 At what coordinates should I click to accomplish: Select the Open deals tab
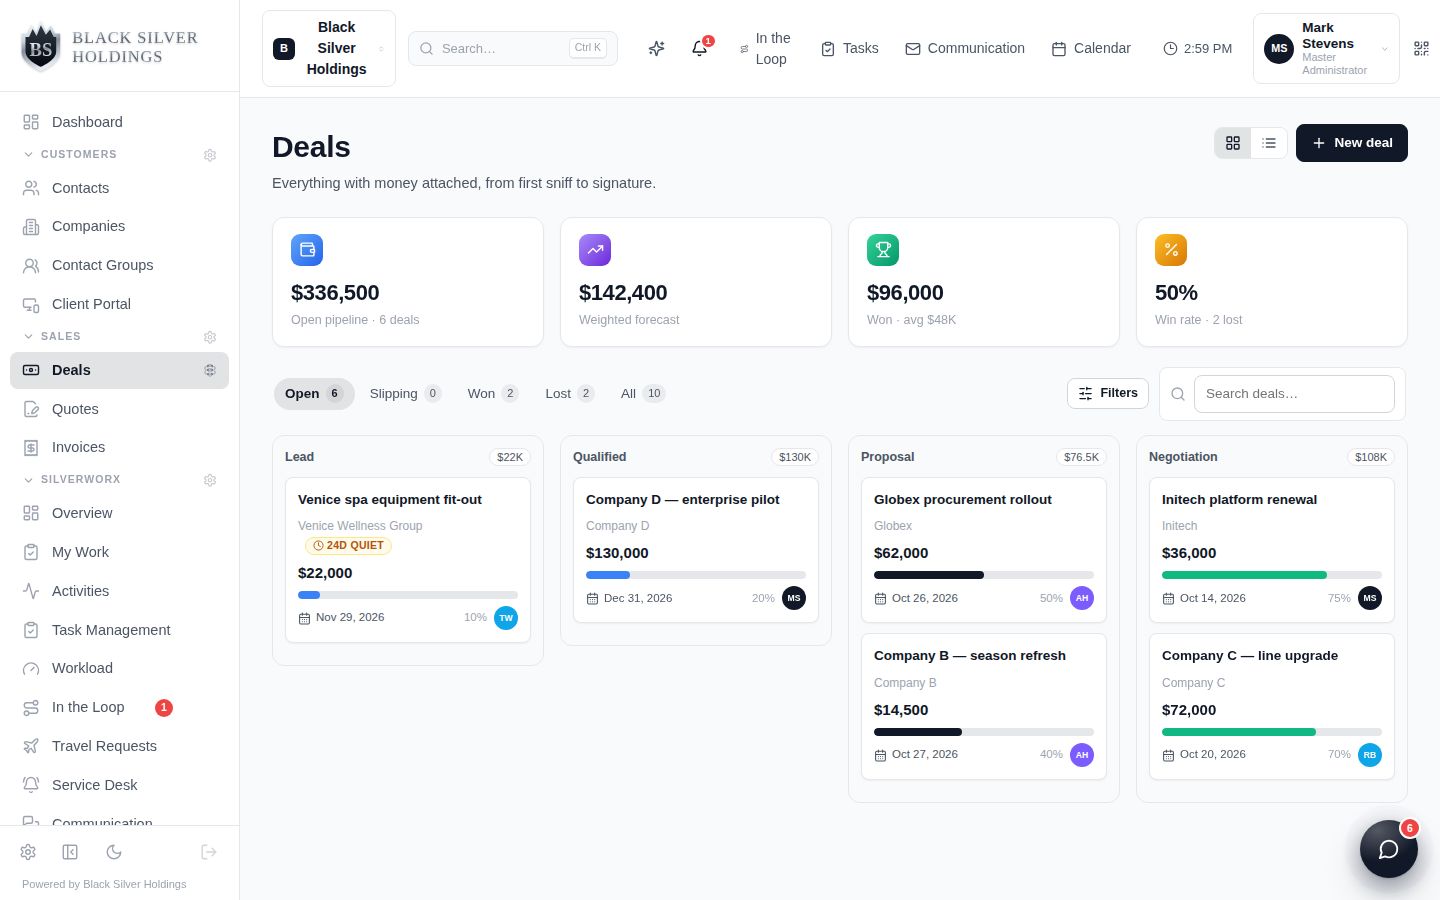point(314,394)
